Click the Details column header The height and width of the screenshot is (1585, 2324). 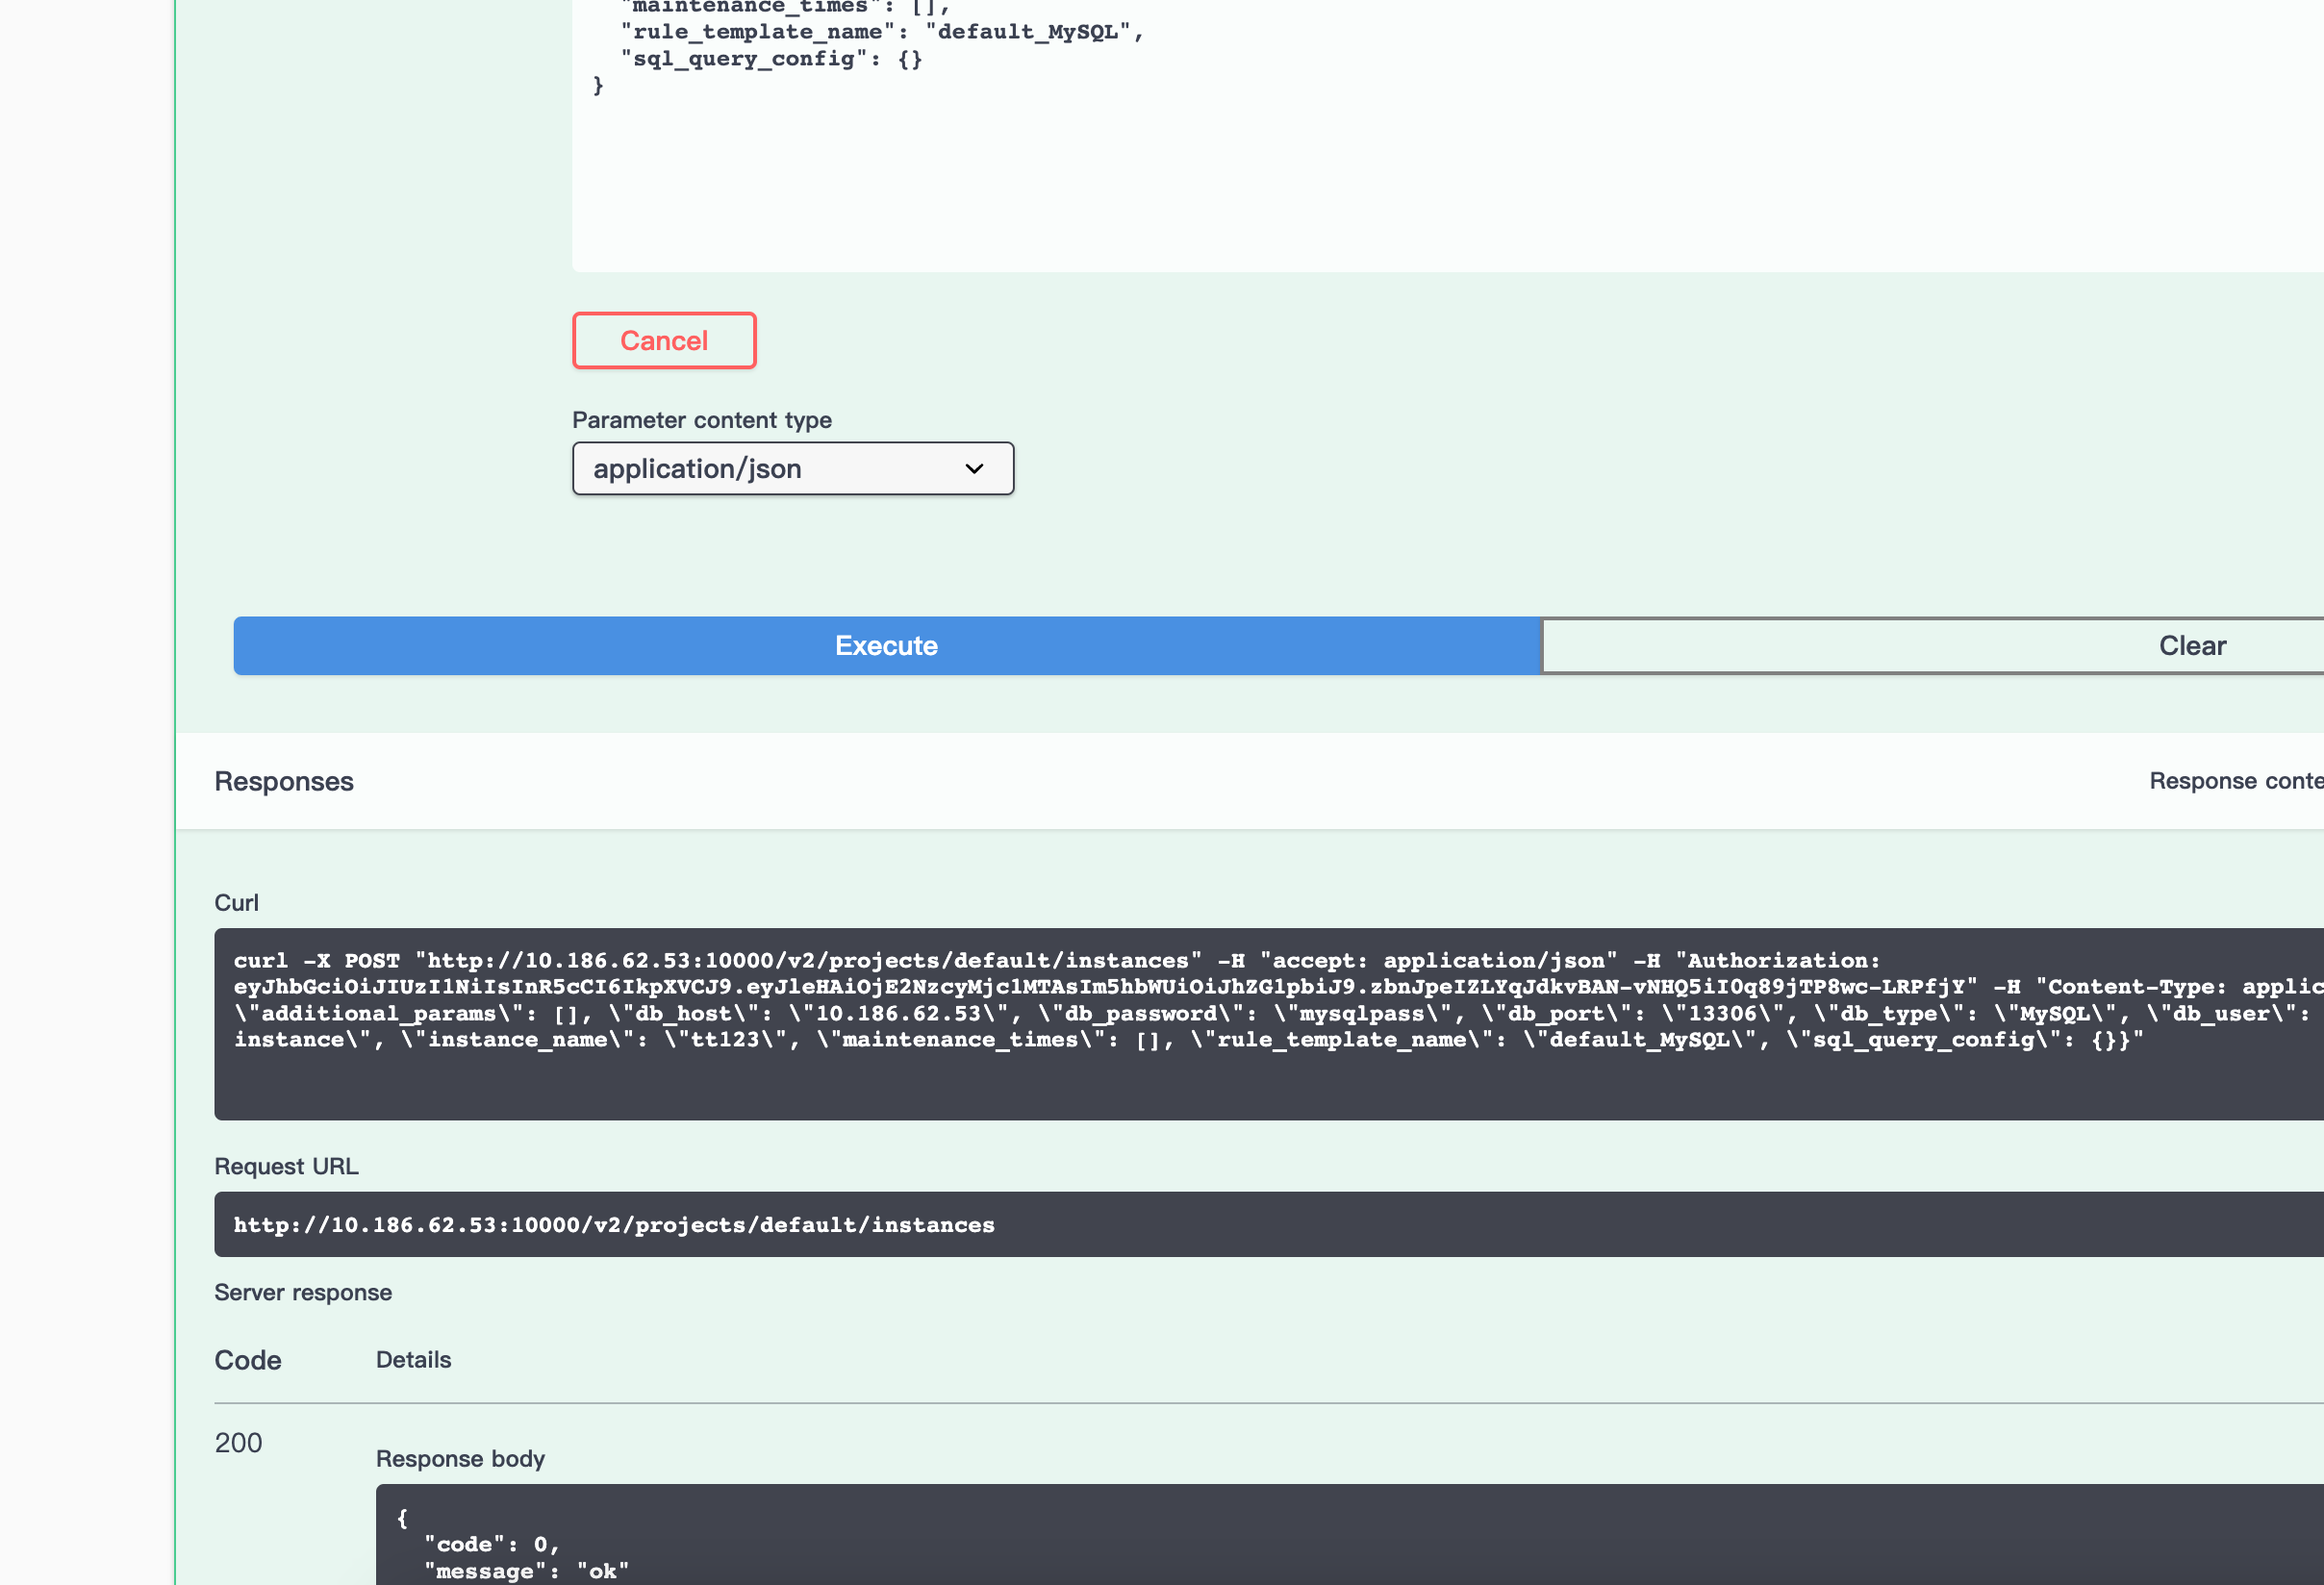(413, 1360)
